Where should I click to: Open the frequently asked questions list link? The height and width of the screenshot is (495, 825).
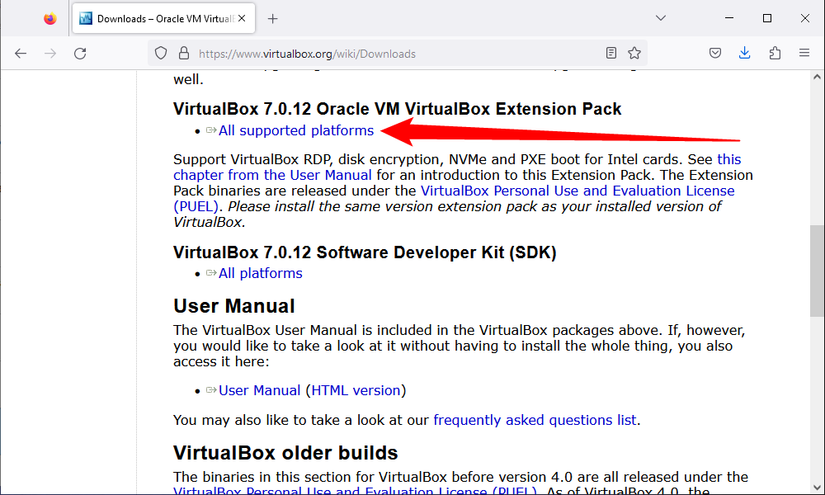pyautogui.click(x=535, y=420)
